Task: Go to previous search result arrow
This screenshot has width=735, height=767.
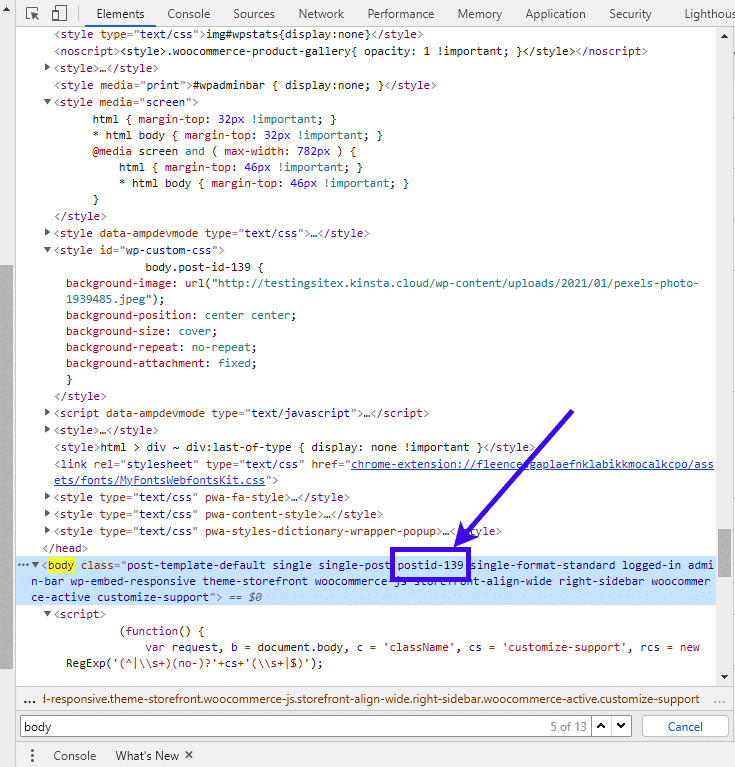Action: [601, 726]
